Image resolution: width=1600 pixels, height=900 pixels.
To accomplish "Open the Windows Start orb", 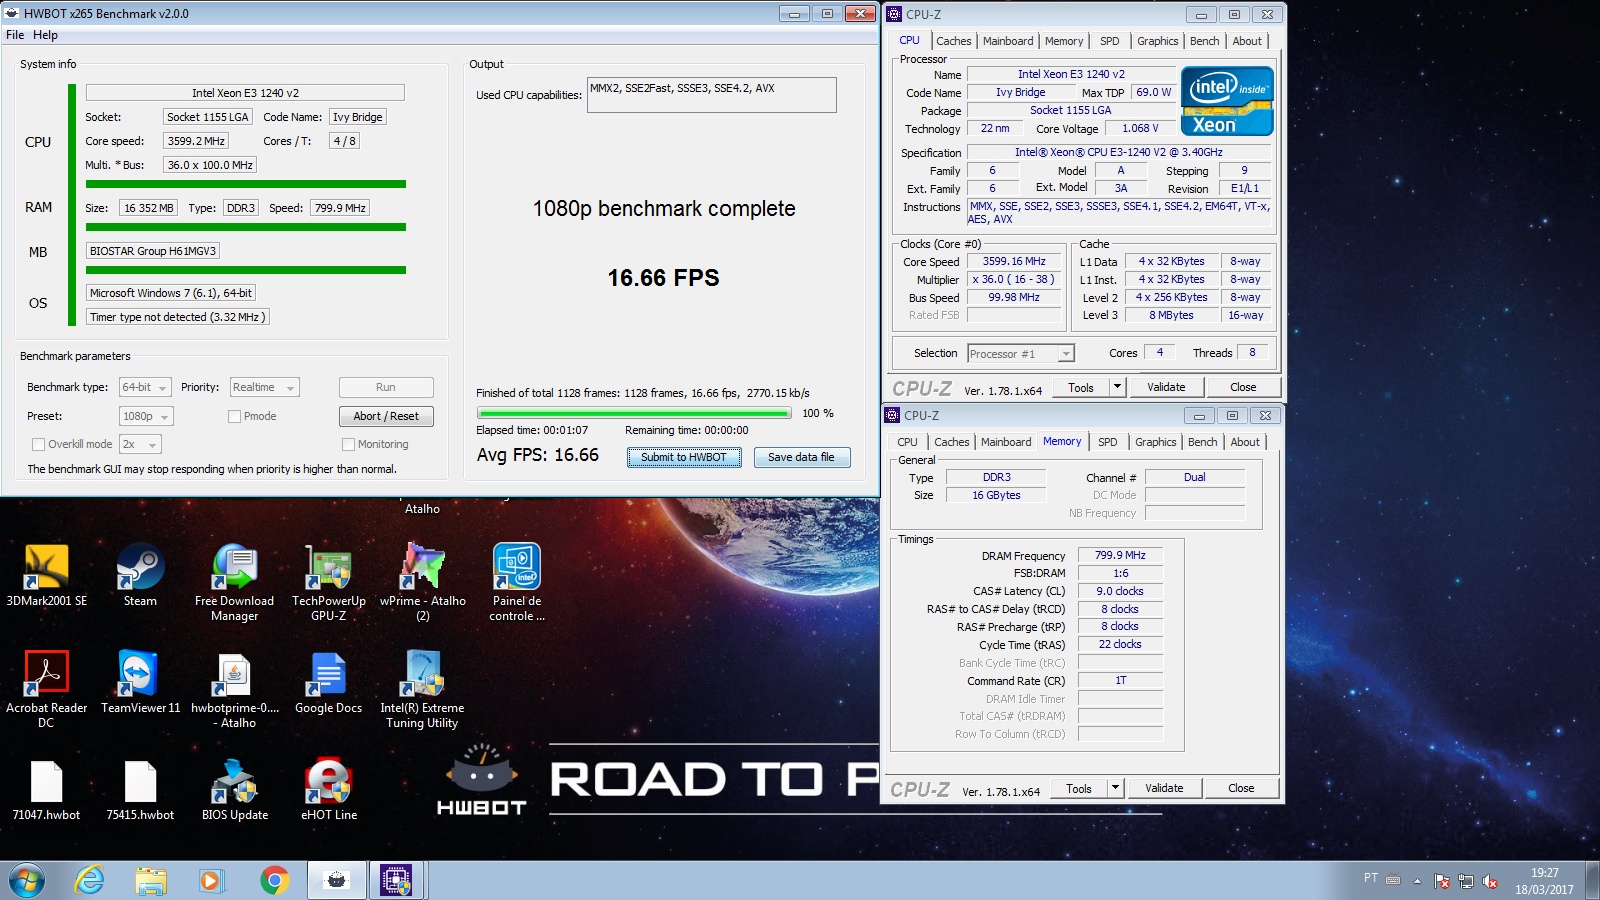I will coord(27,881).
